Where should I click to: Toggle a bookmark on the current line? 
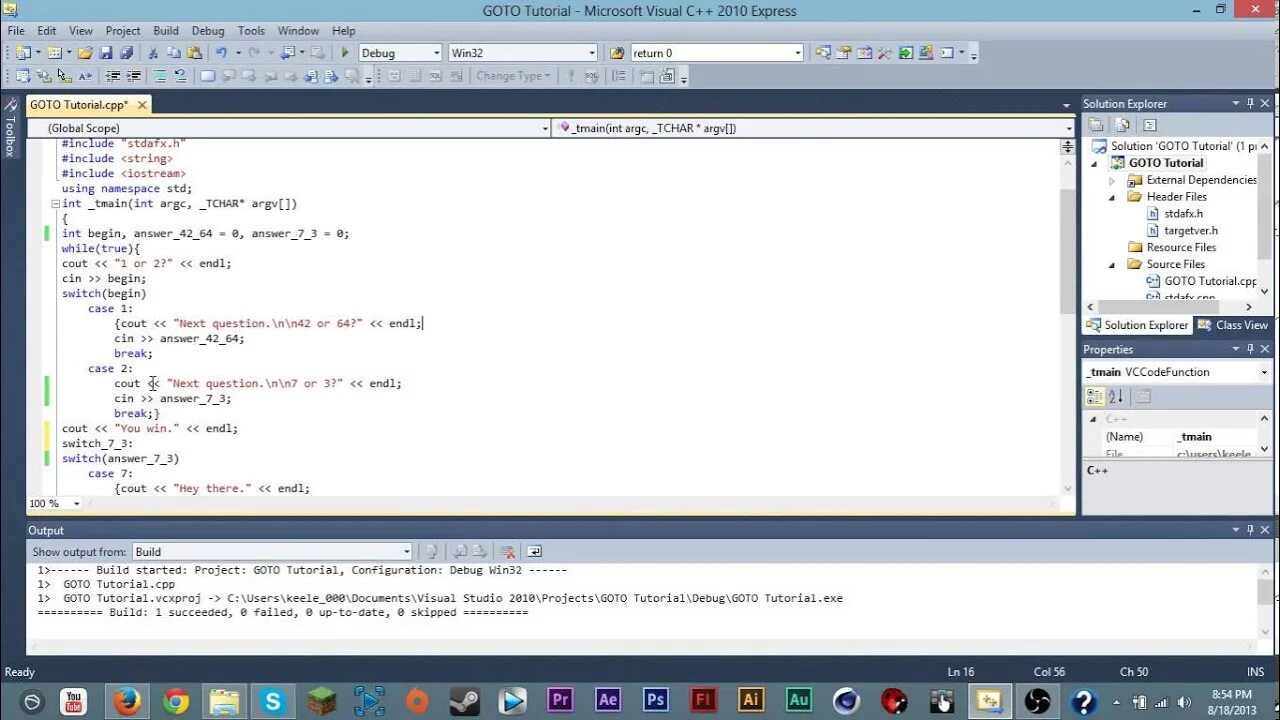[x=208, y=76]
